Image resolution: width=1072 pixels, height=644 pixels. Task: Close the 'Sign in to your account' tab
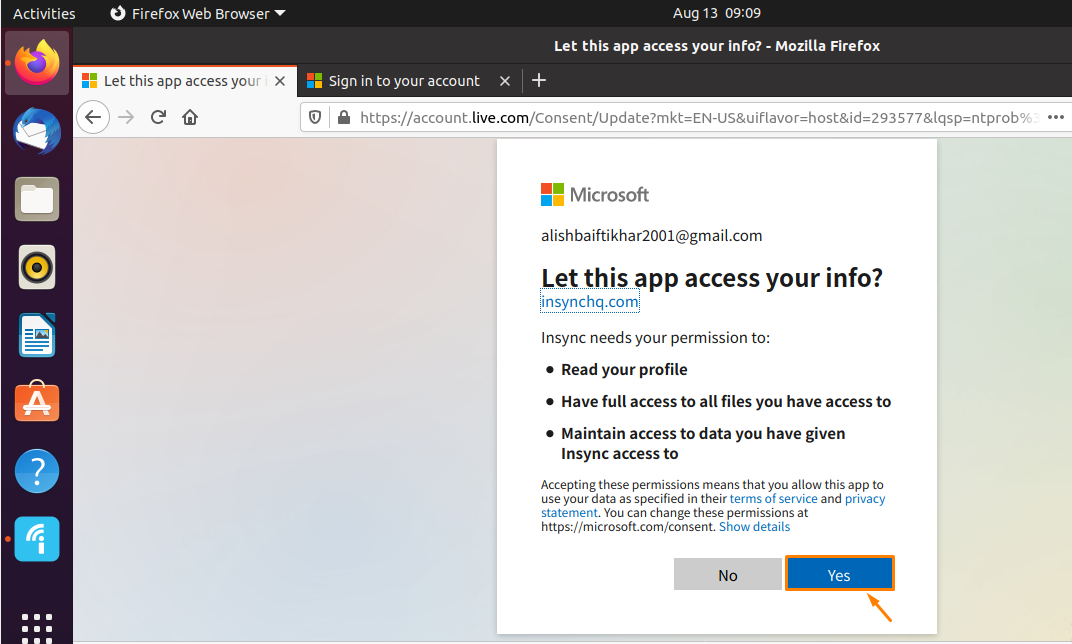505,81
